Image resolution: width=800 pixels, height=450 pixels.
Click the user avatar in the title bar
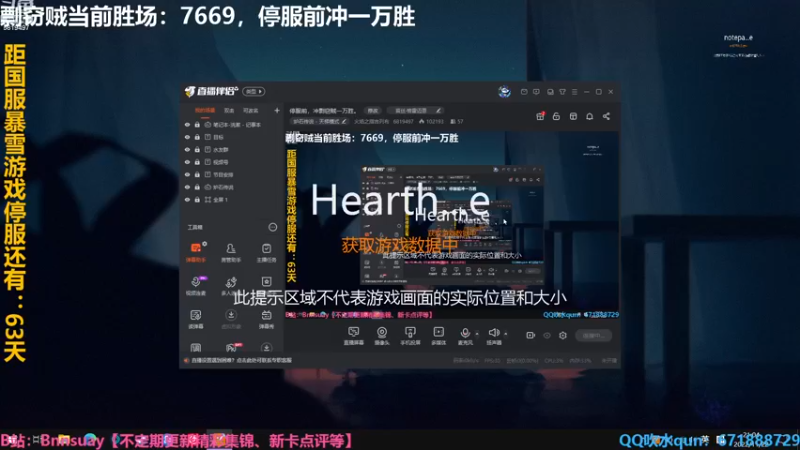coord(505,91)
